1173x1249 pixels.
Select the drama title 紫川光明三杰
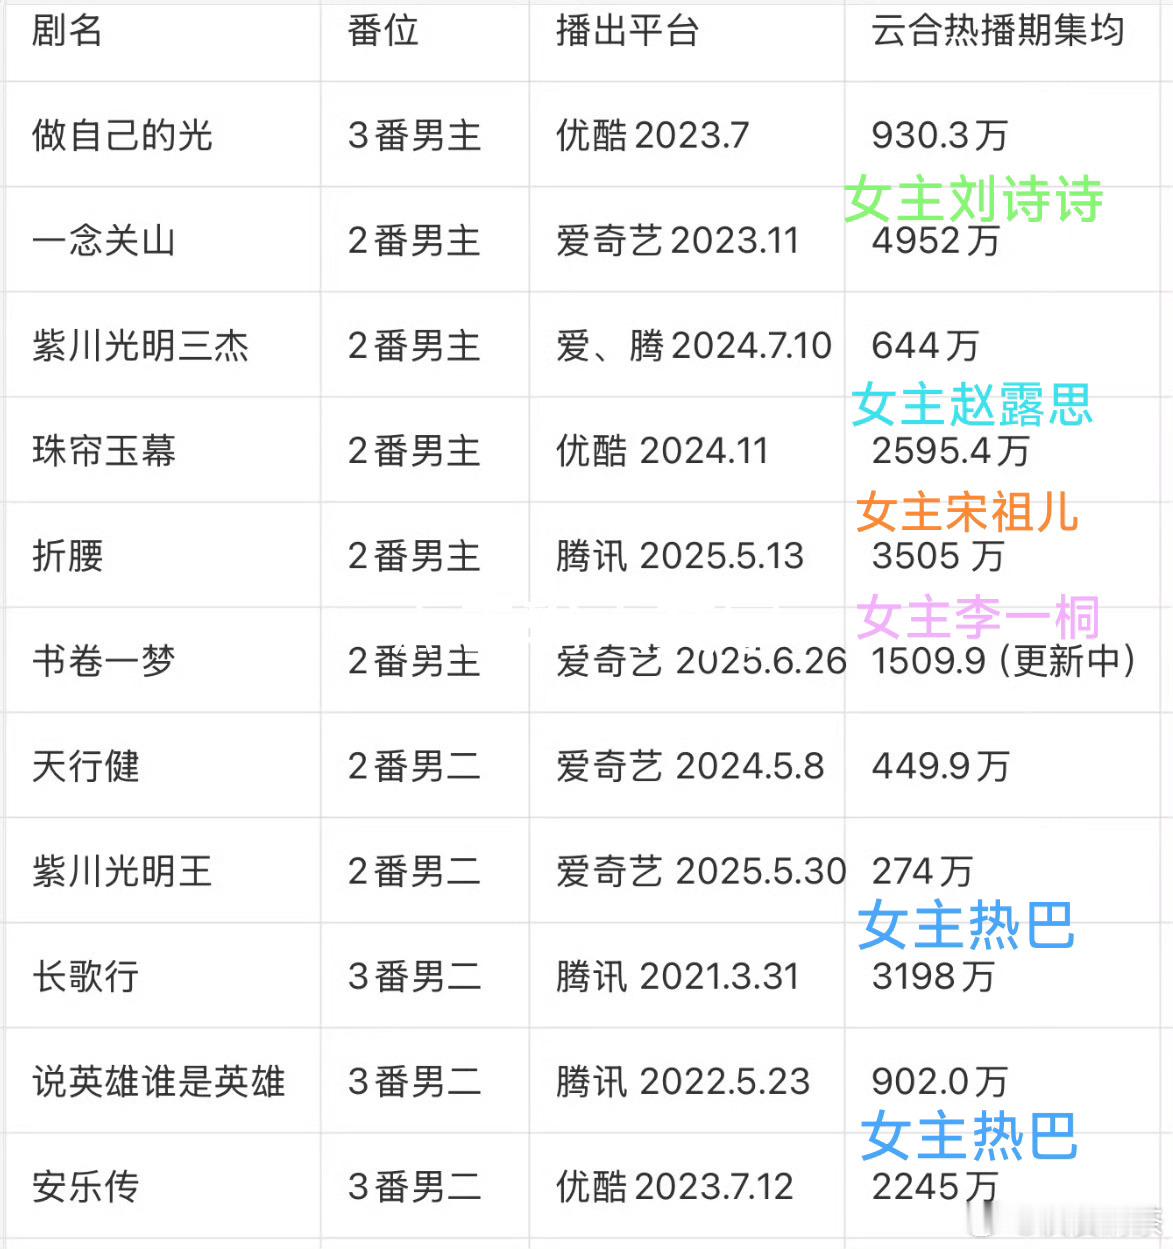click(x=140, y=346)
